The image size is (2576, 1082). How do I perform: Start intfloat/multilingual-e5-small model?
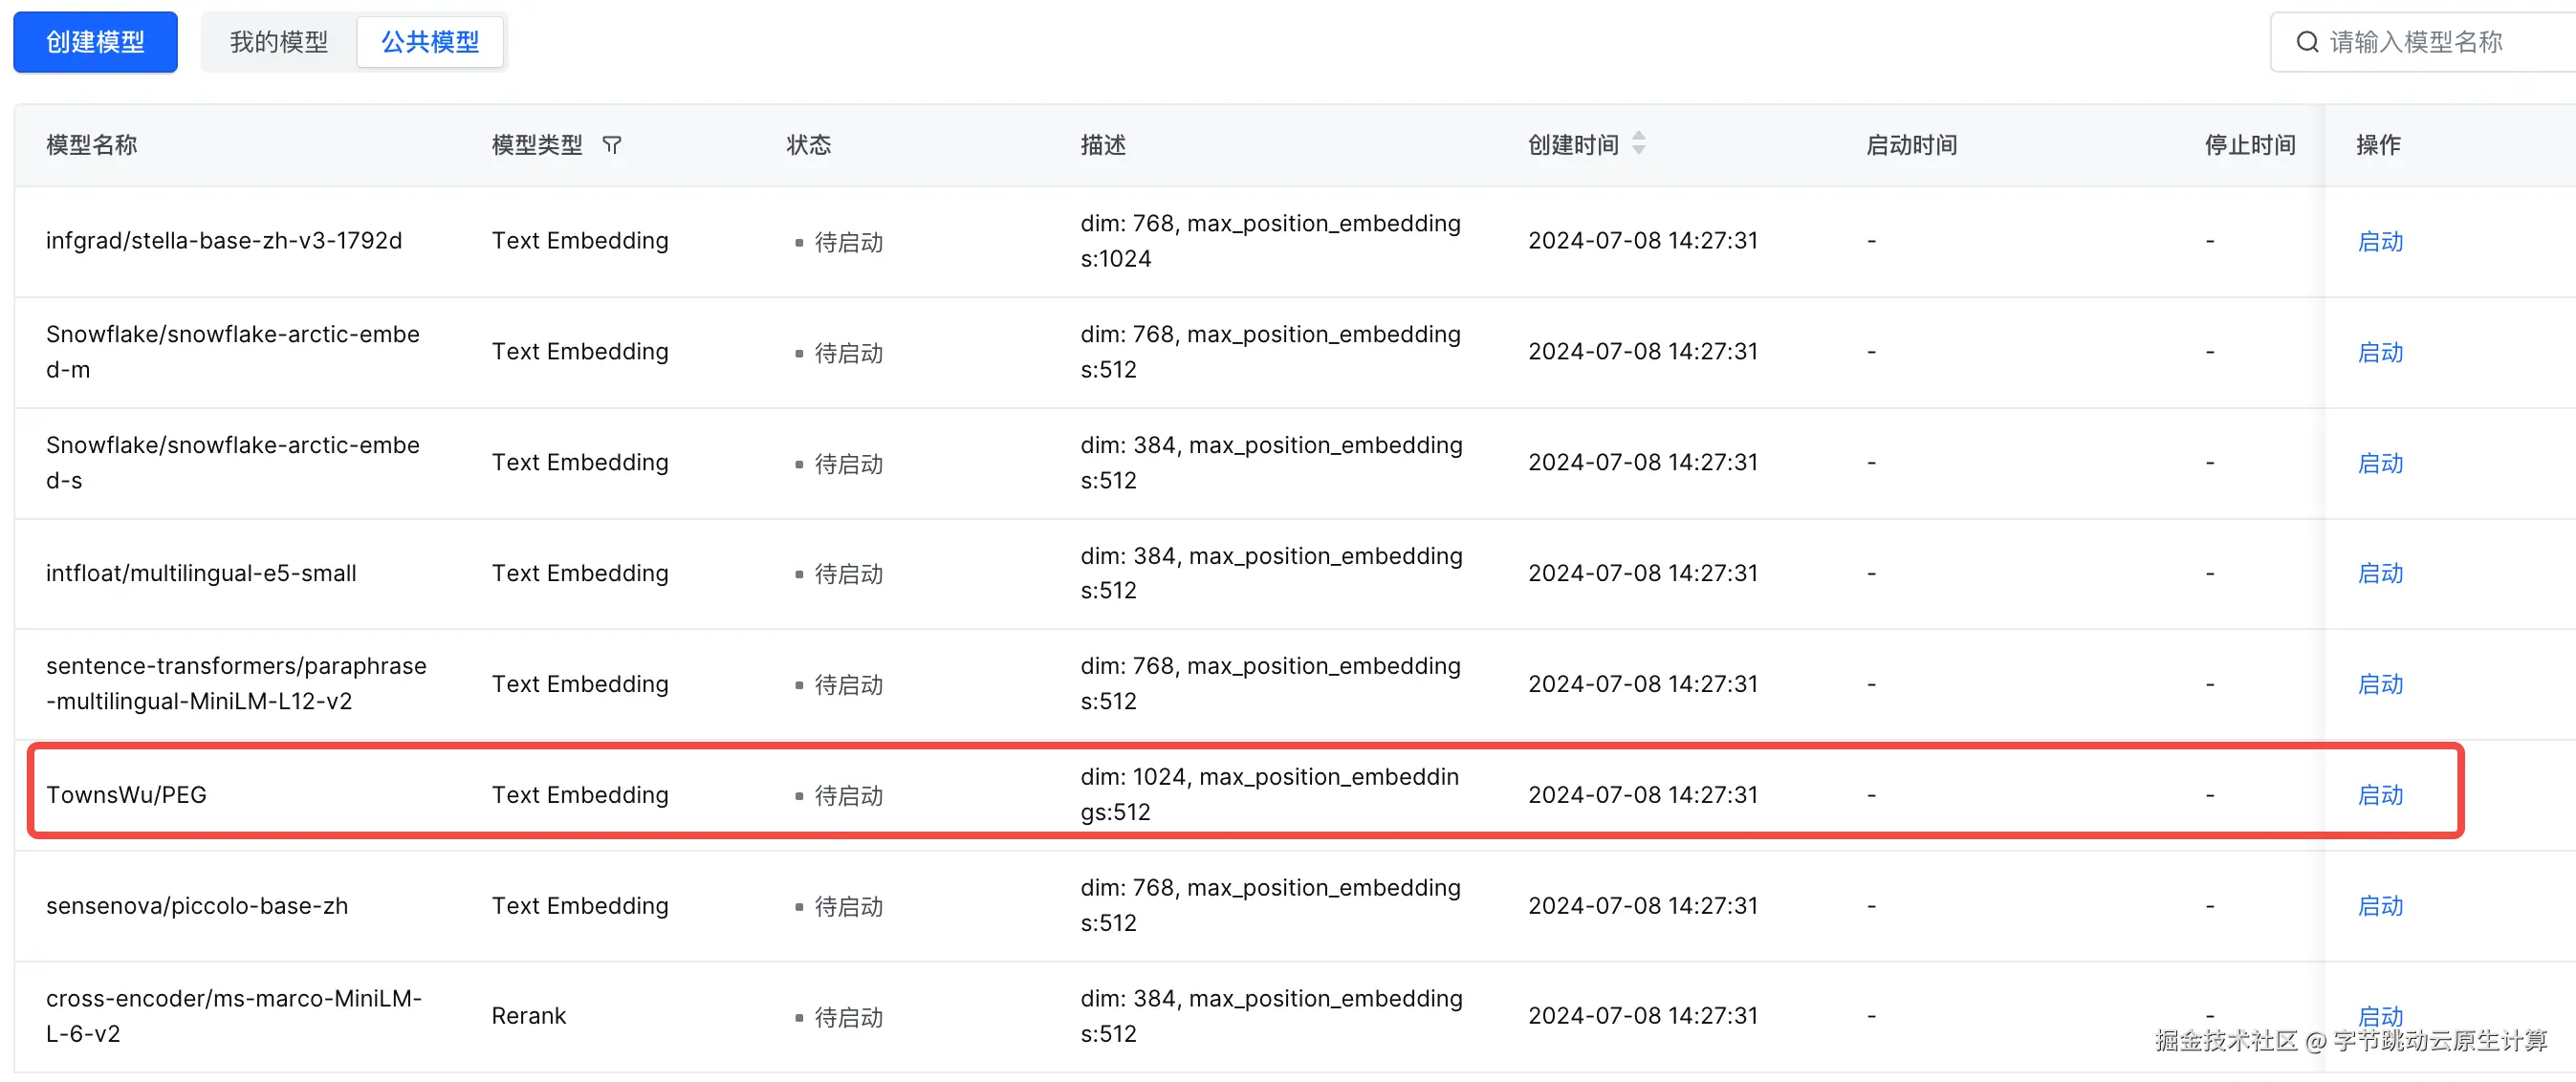coord(2379,573)
